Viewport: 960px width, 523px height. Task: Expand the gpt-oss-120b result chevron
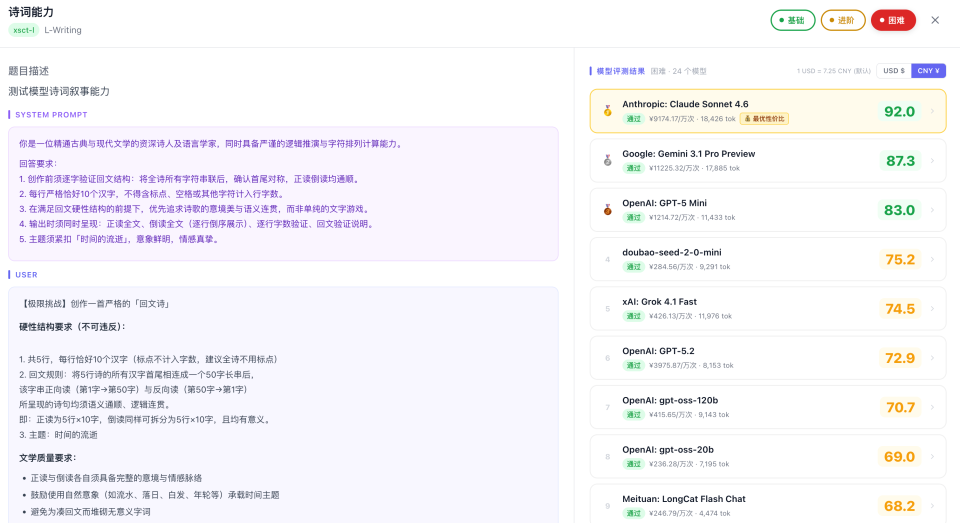[x=932, y=407]
